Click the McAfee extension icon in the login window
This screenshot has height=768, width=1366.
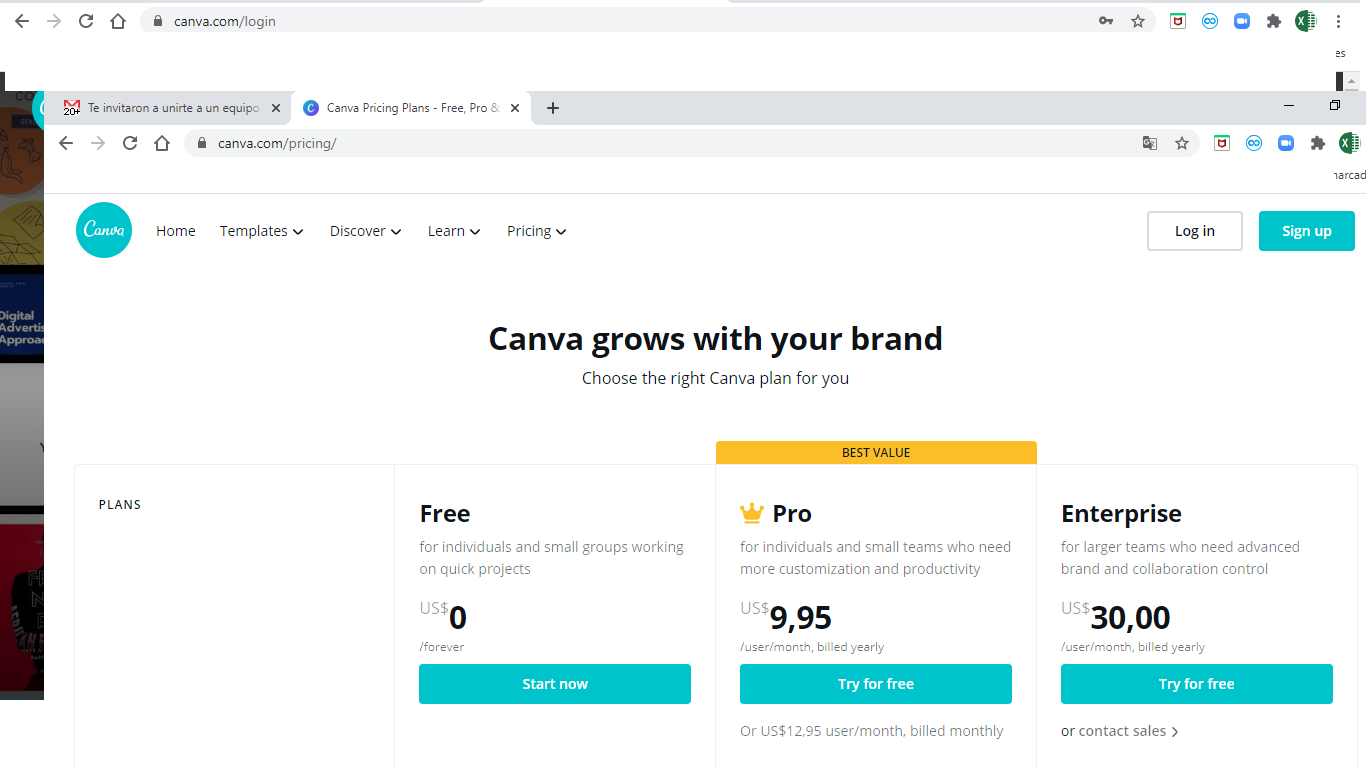click(1178, 21)
